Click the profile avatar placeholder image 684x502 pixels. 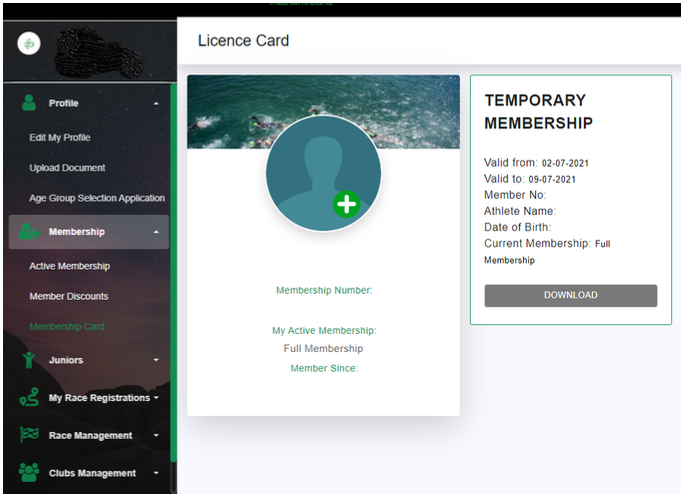click(322, 170)
